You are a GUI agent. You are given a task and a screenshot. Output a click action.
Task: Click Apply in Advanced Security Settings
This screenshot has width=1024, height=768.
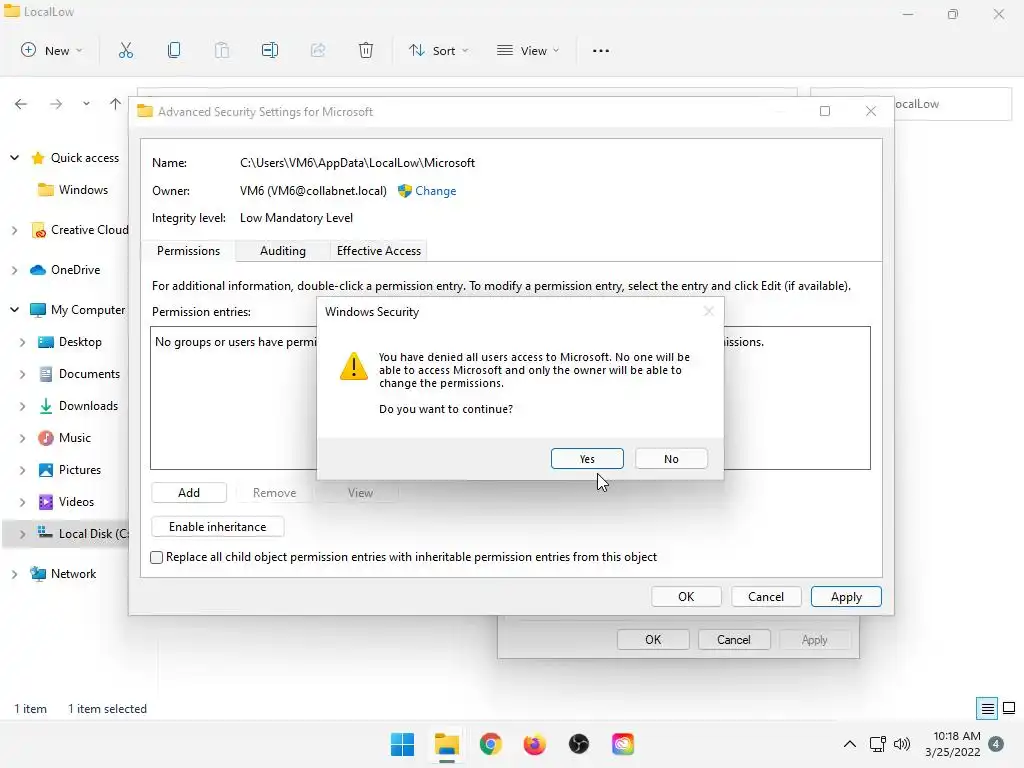tap(846, 597)
